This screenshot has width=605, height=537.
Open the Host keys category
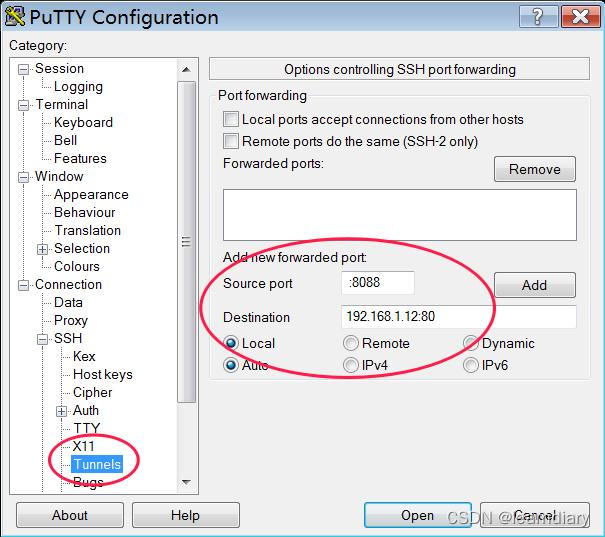pyautogui.click(x=103, y=374)
